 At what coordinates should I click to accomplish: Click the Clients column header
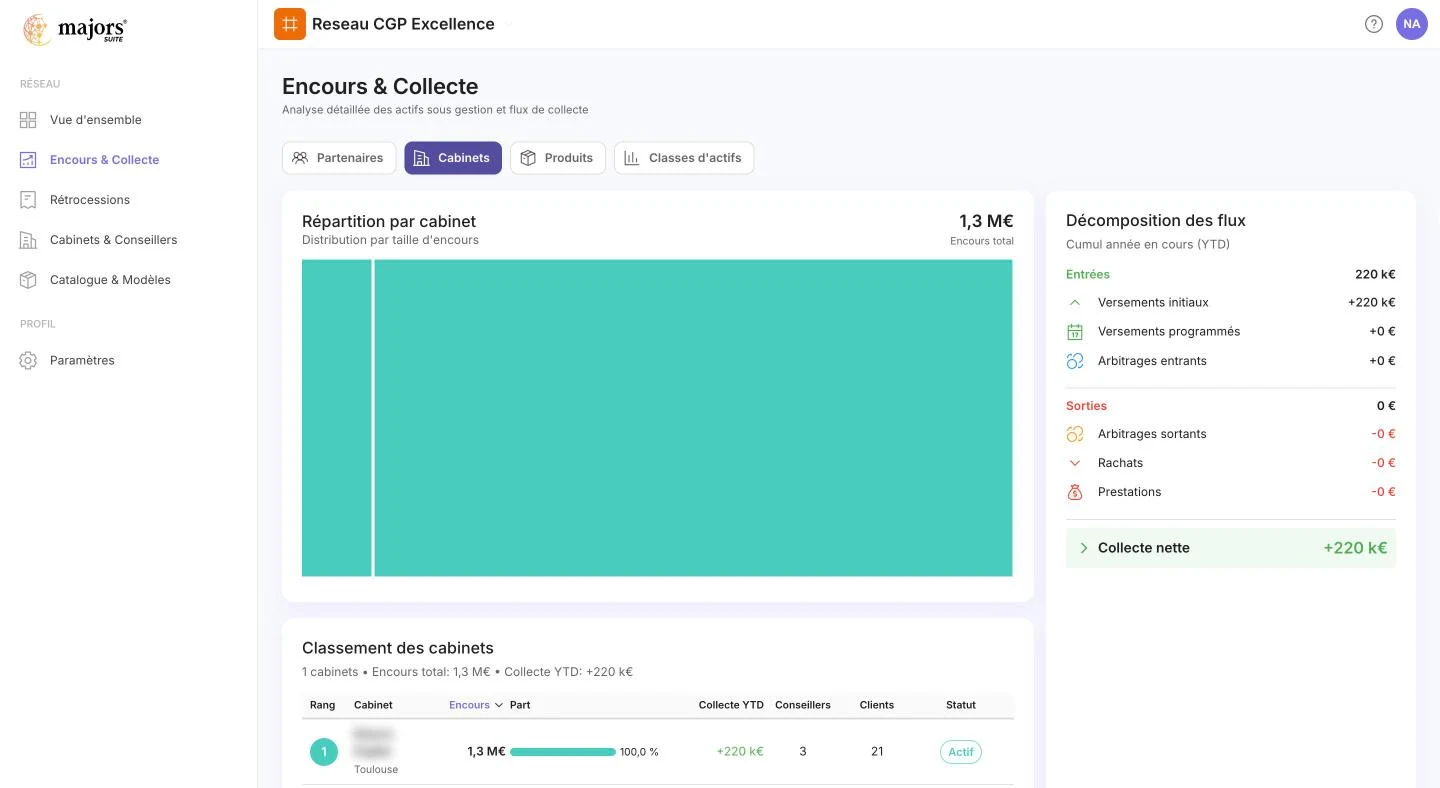877,705
